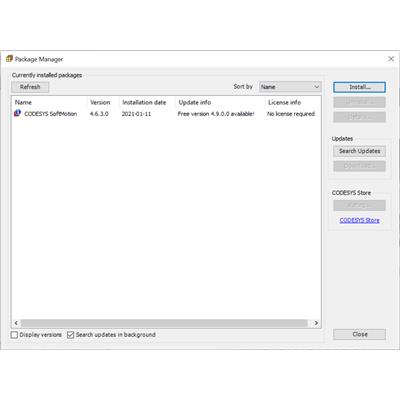Click 'No license required' cell
This screenshot has height=400, width=400.
(x=291, y=114)
